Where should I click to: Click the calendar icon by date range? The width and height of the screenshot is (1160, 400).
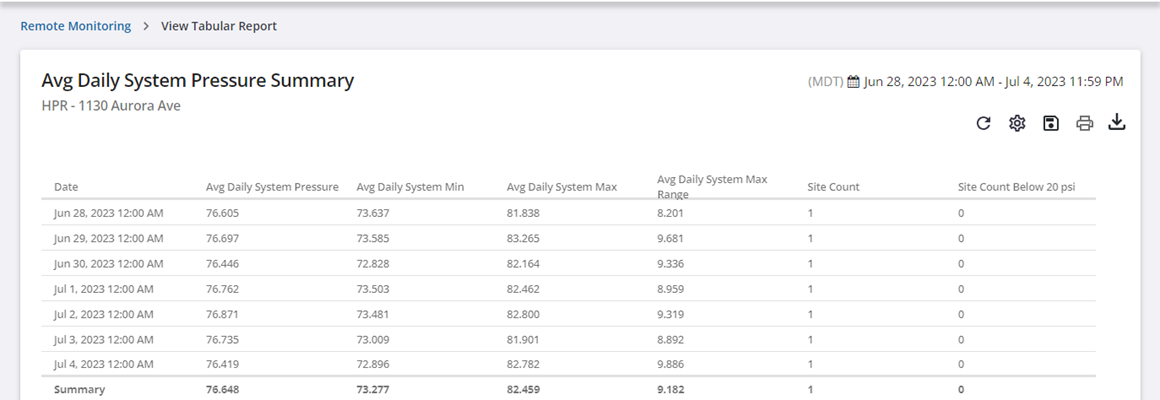(x=853, y=81)
